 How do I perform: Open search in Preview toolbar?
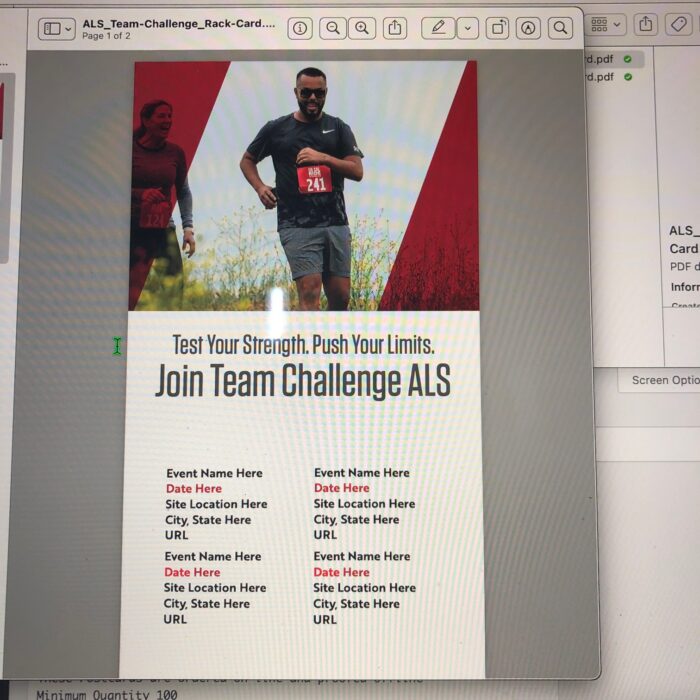point(560,28)
